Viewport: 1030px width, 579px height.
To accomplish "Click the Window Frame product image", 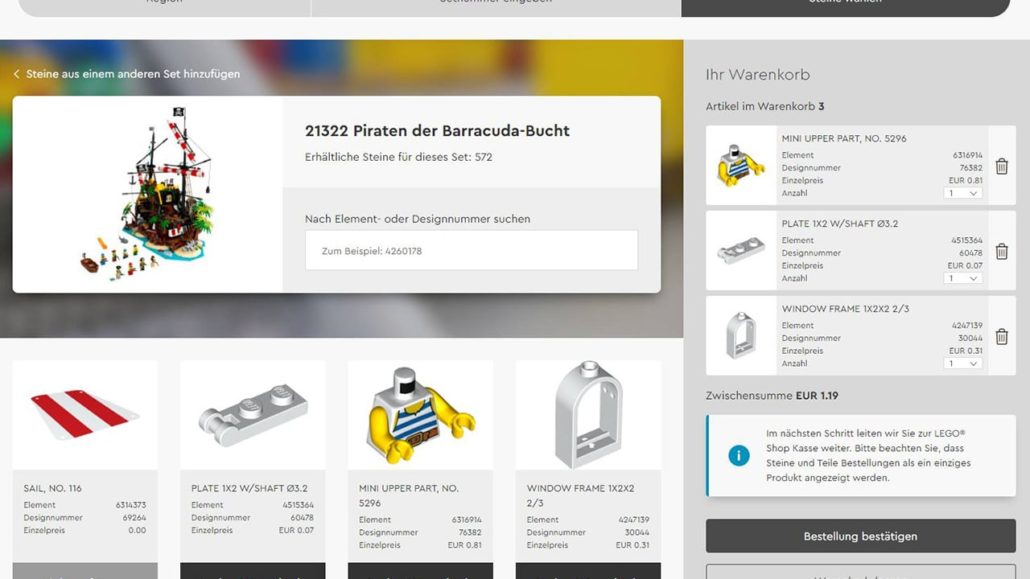I will pos(588,415).
